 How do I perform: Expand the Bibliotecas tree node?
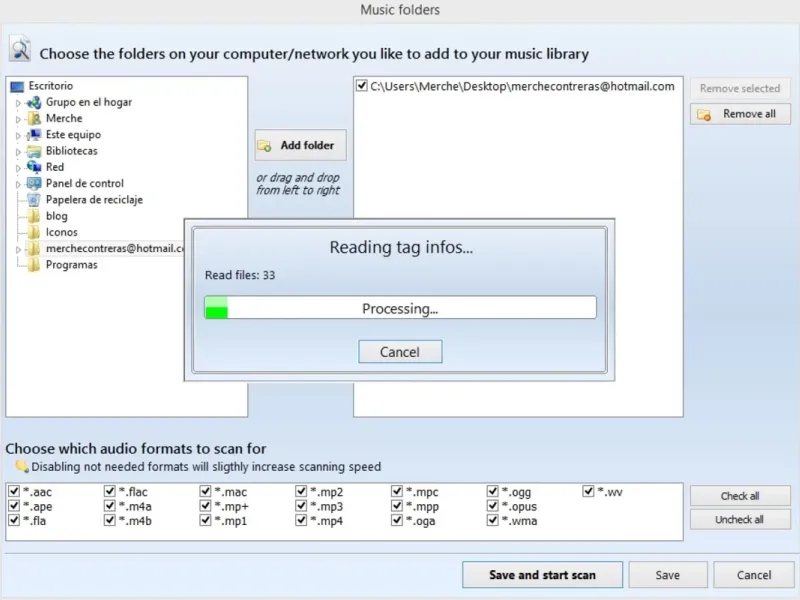coord(18,152)
